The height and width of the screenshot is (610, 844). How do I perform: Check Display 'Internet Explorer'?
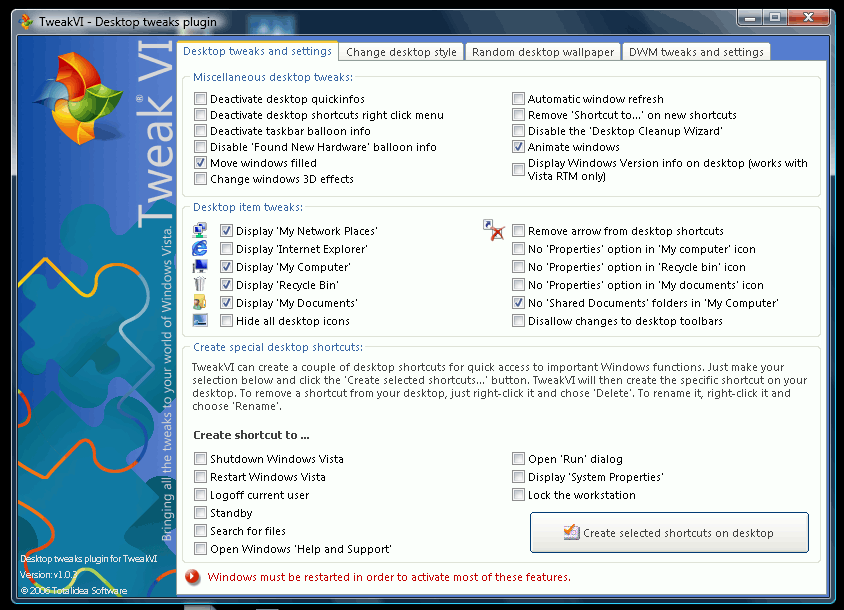226,249
